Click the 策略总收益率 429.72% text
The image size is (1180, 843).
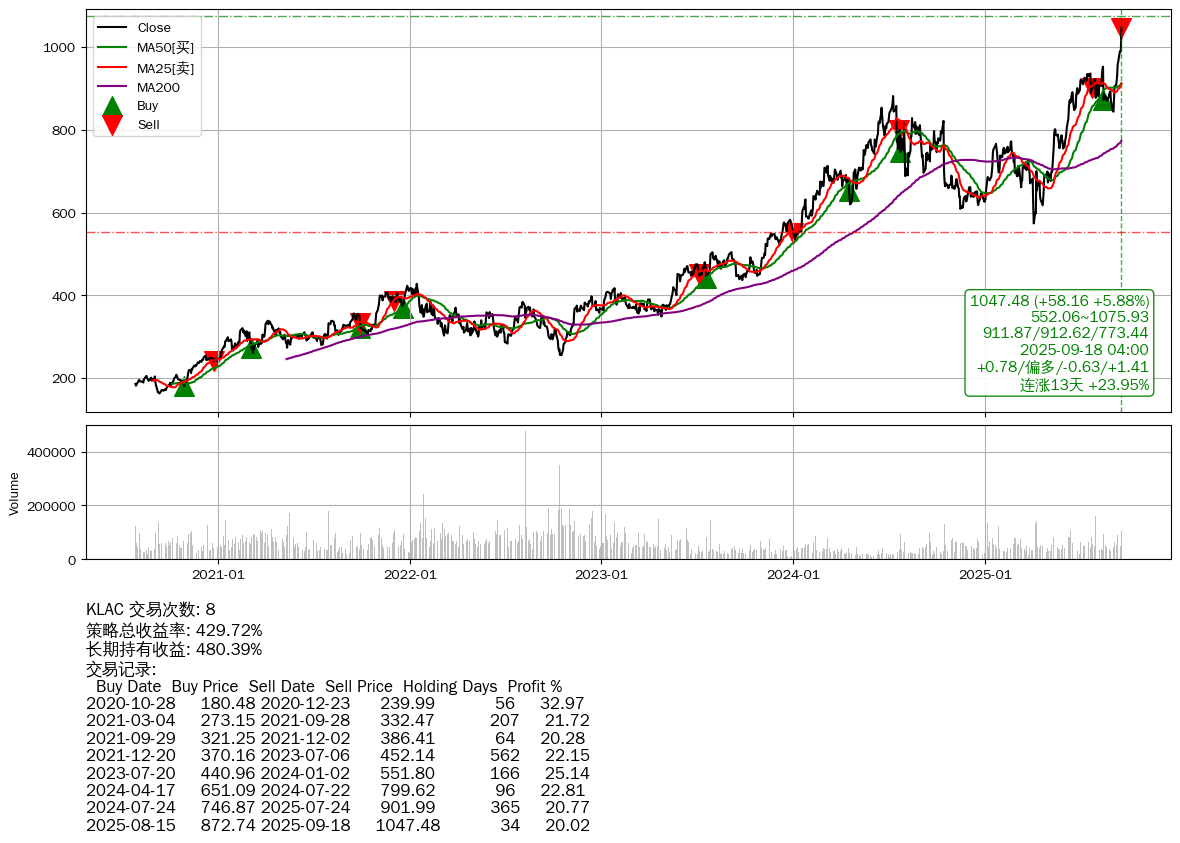174,630
